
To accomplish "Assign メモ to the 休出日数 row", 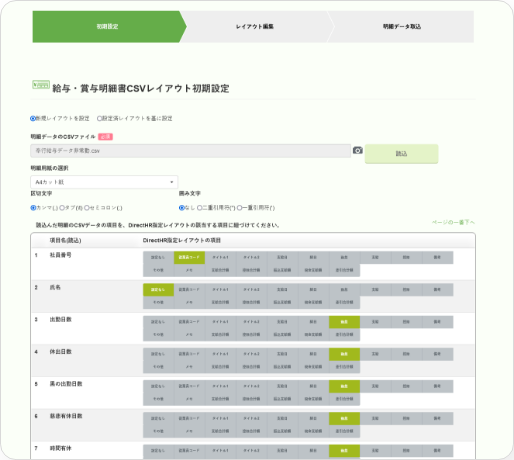I will [189, 367].
